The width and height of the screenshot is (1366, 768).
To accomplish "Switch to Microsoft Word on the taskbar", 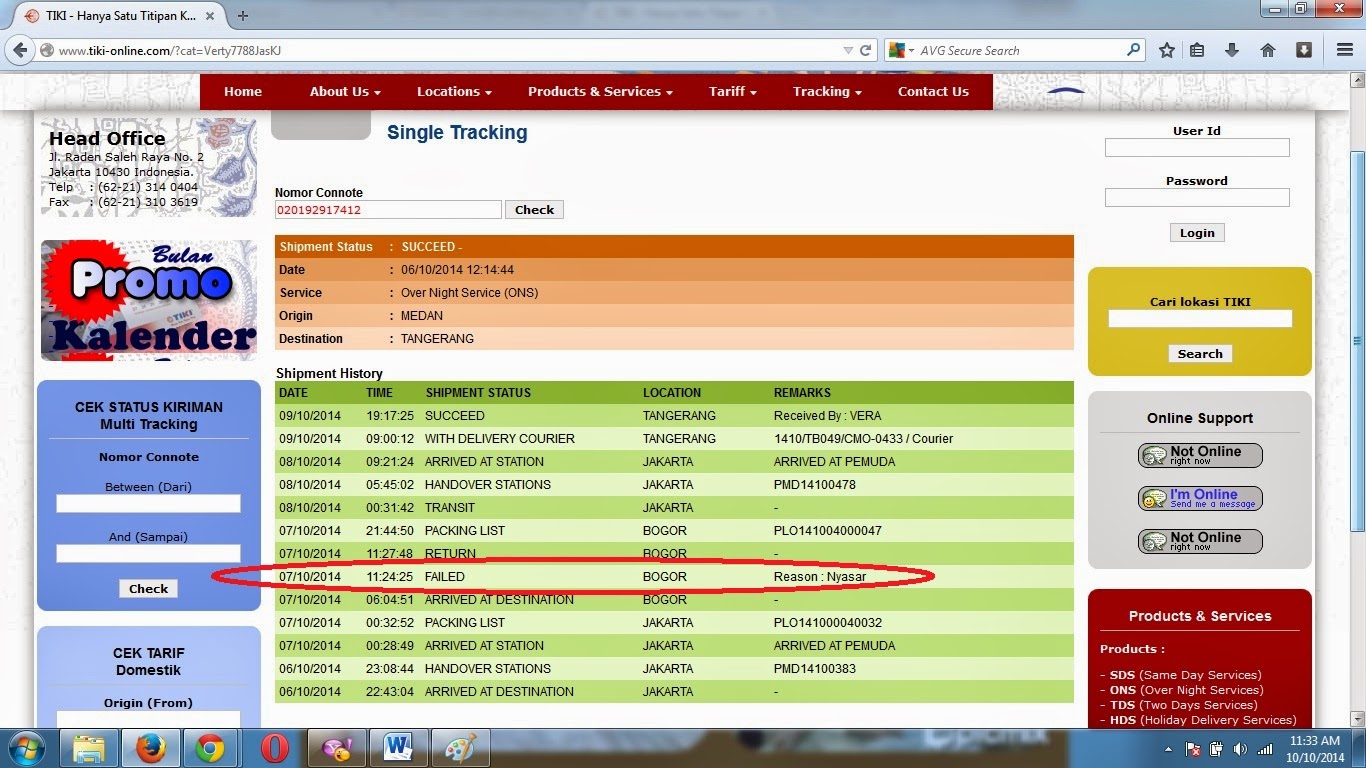I will point(398,748).
